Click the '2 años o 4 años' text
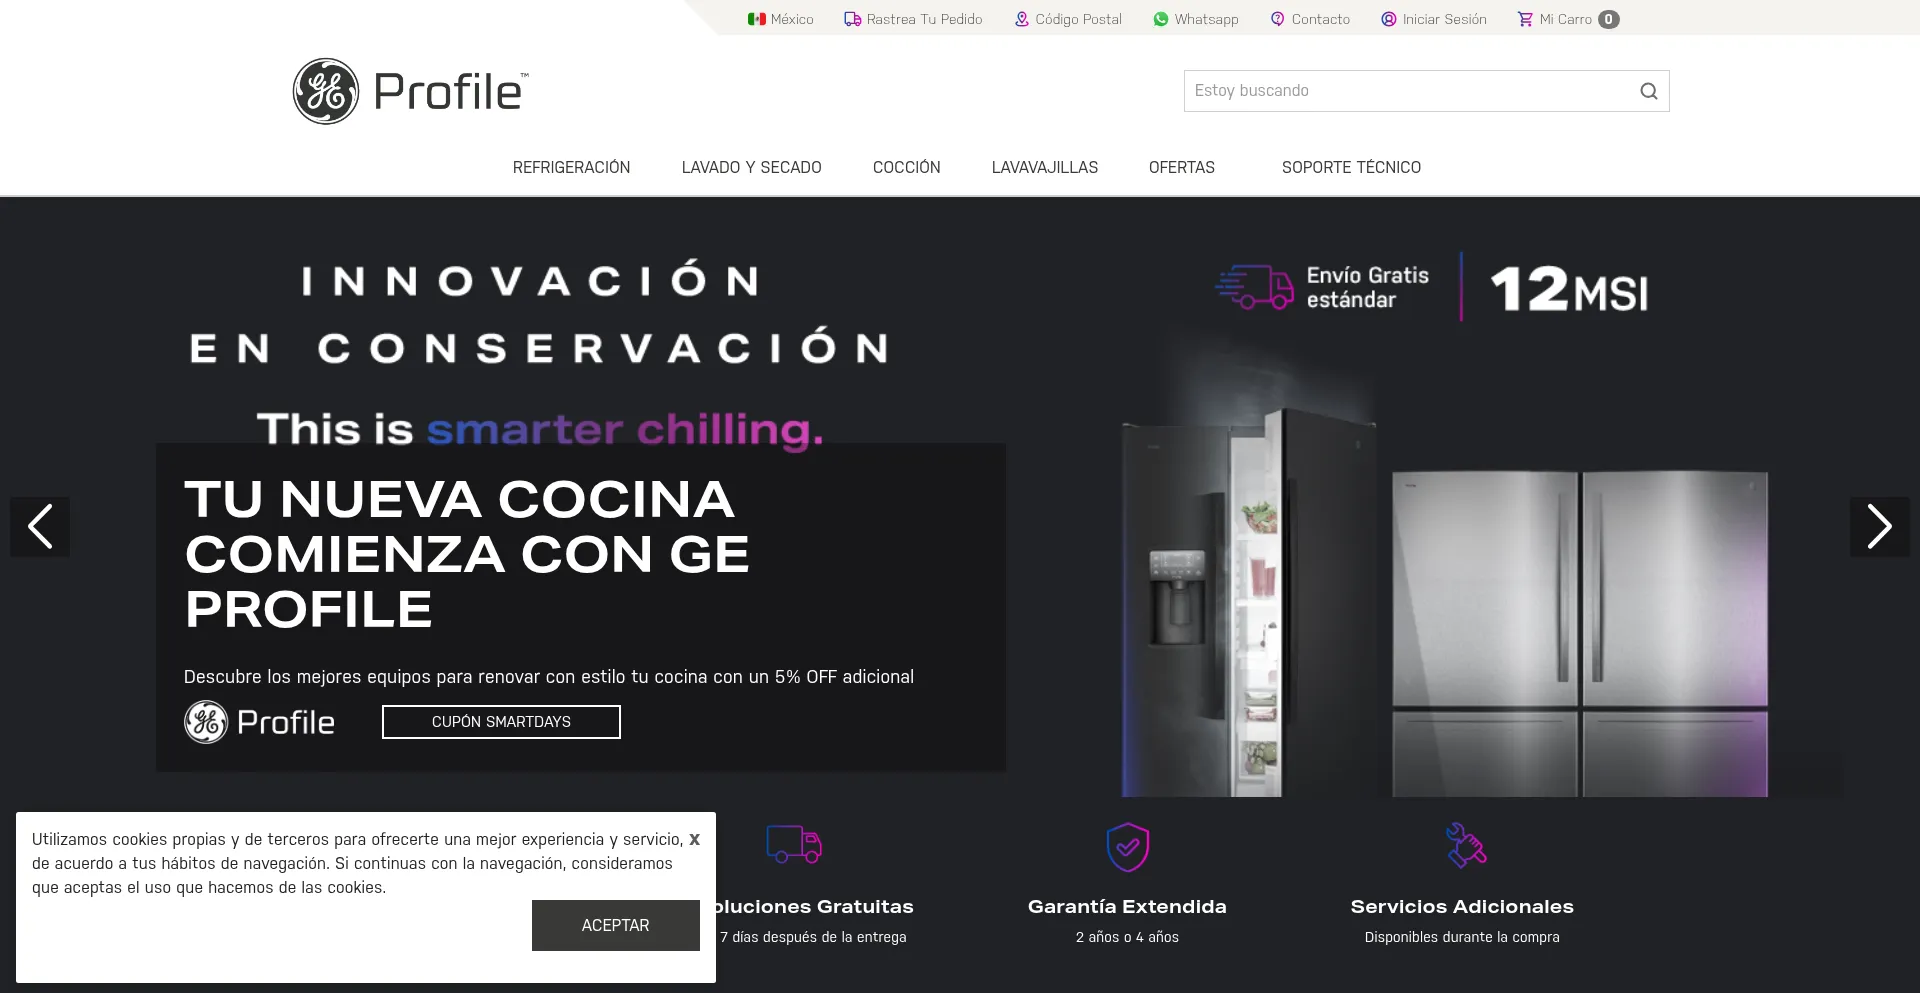 tap(1127, 937)
